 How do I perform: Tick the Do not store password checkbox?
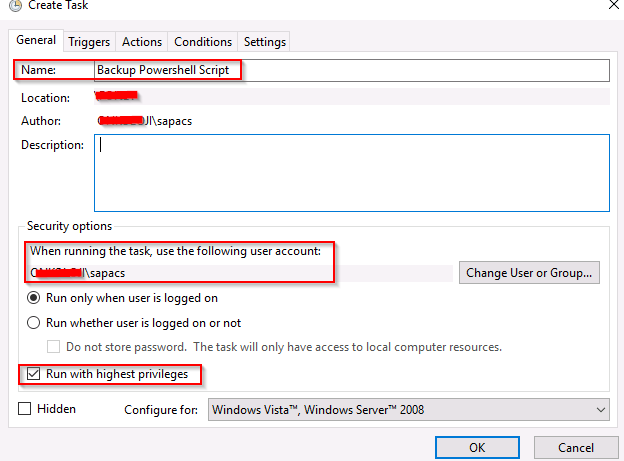click(53, 347)
